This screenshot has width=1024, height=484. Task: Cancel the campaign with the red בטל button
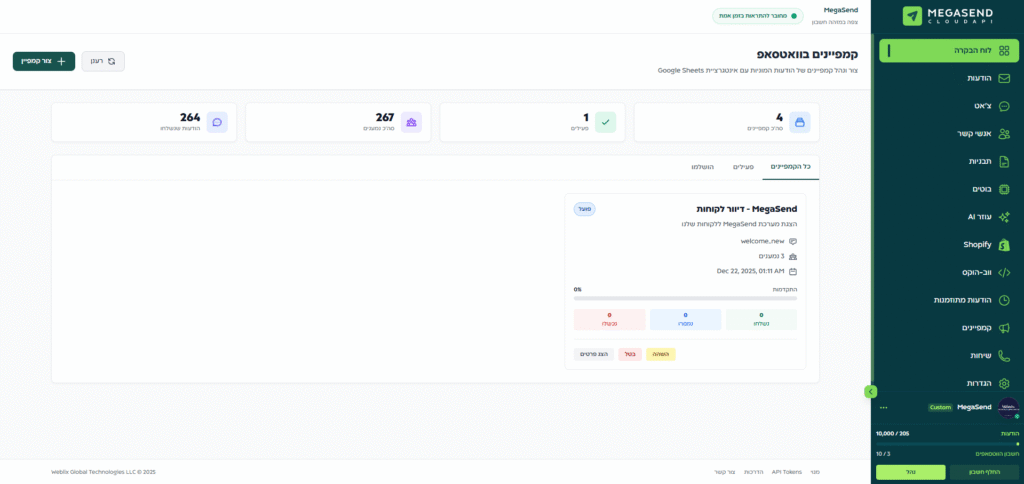(630, 354)
